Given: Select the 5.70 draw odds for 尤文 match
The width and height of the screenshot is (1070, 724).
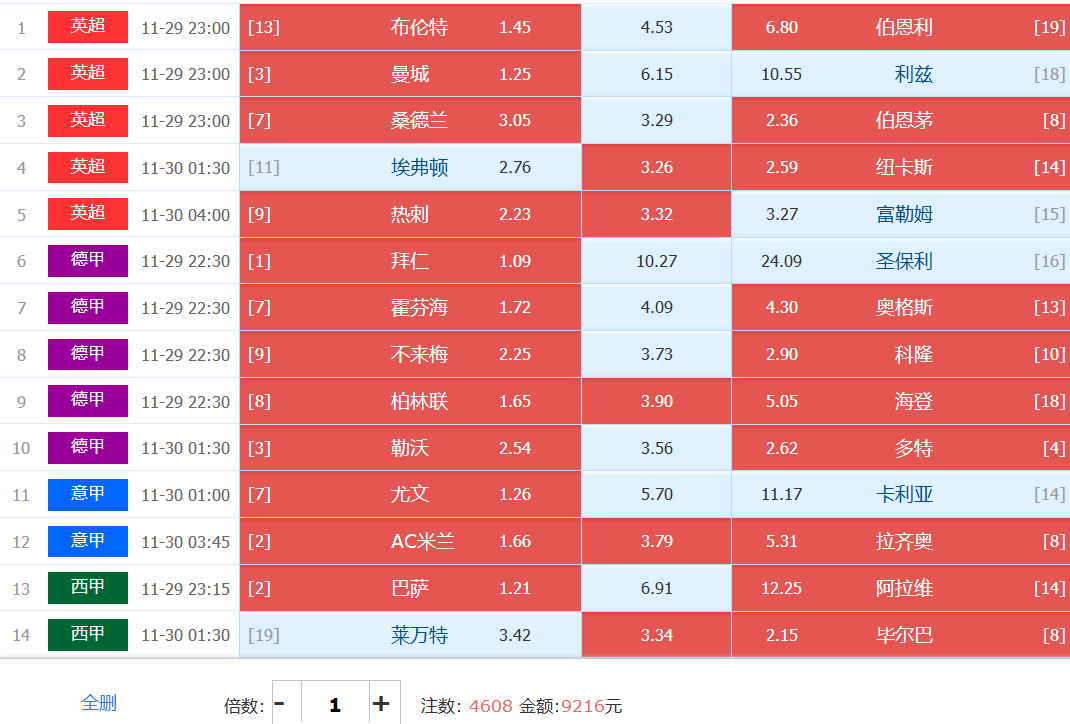Looking at the screenshot, I should coord(656,495).
